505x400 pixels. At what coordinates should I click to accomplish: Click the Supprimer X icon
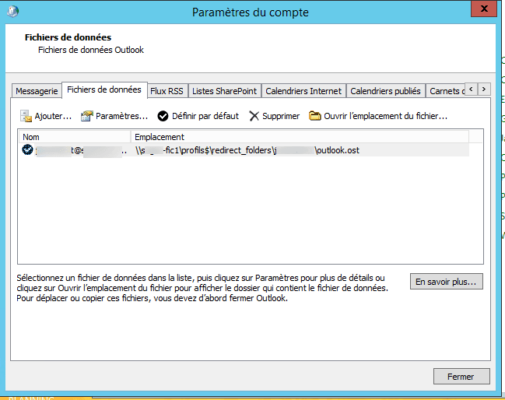(x=254, y=116)
